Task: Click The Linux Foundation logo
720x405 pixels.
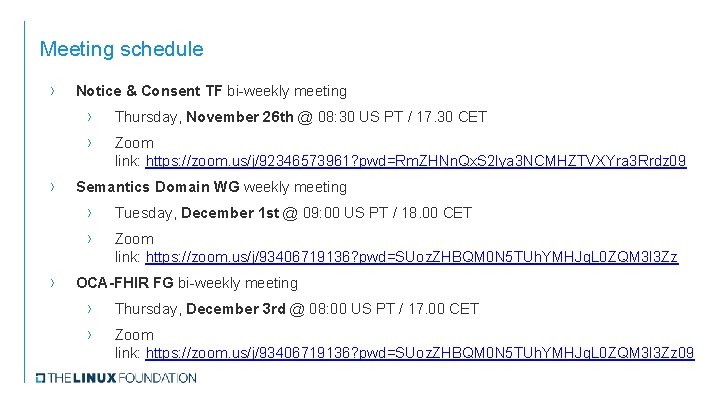Action: [116, 378]
